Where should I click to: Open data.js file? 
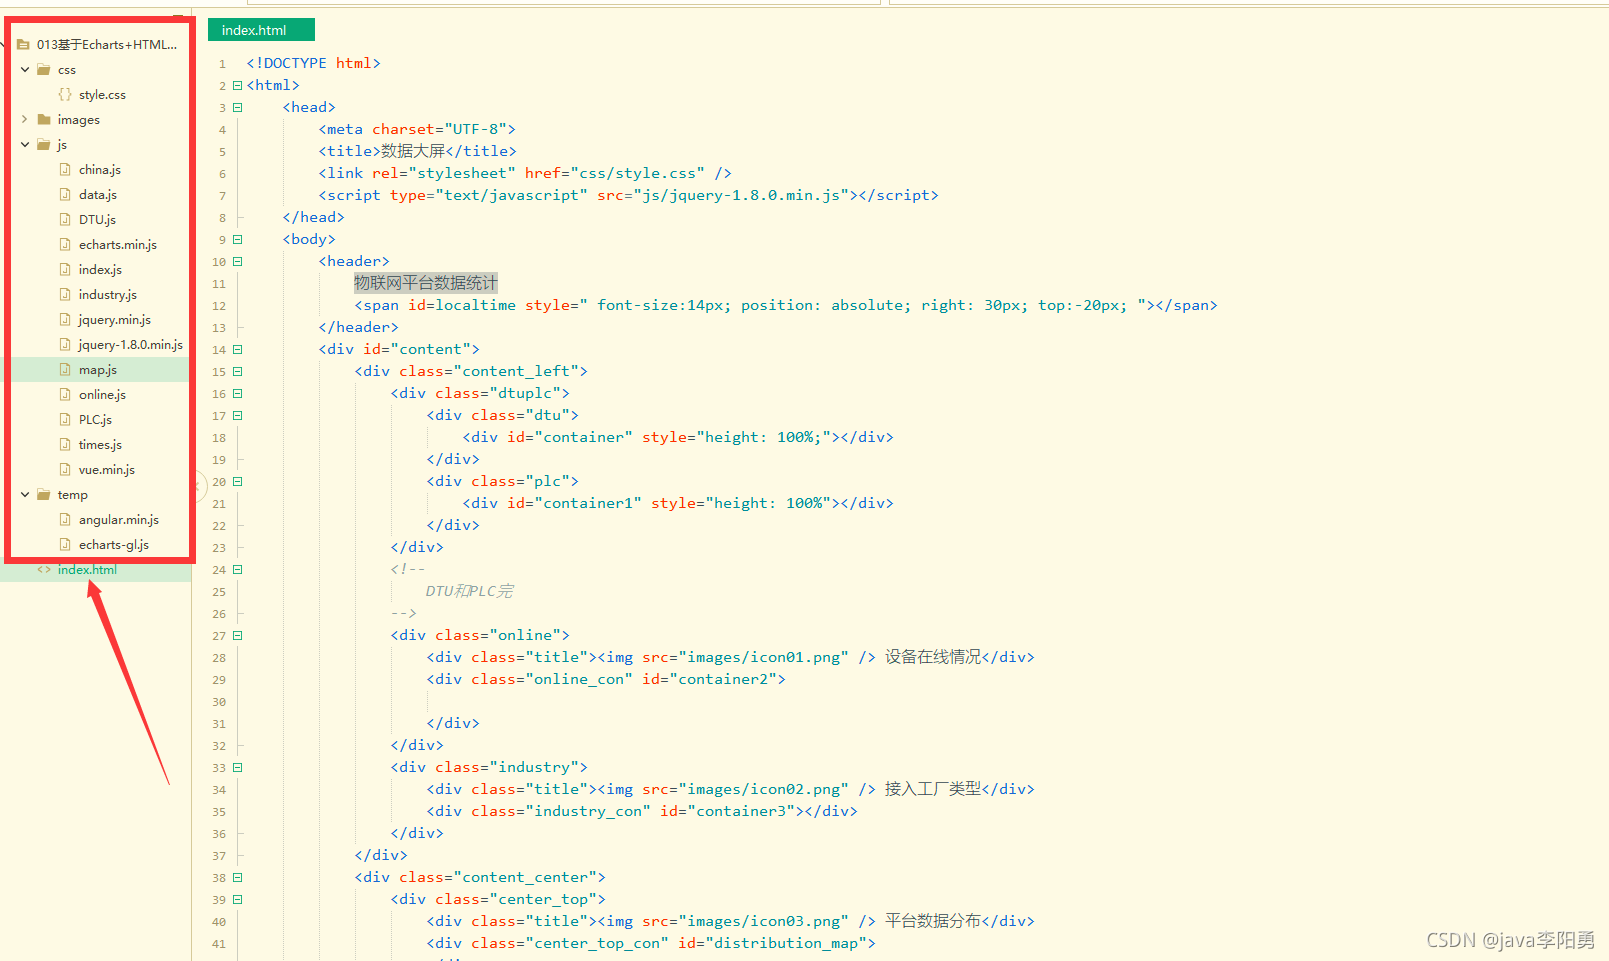[98, 195]
